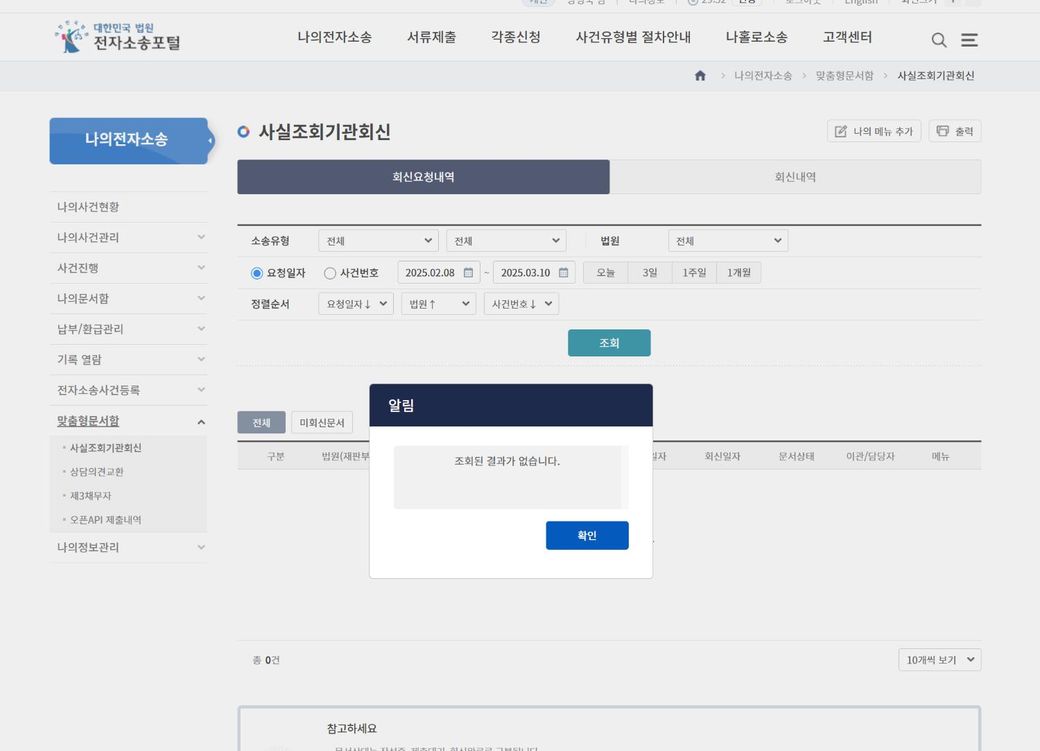Select the 사건번호 radio button

point(330,273)
